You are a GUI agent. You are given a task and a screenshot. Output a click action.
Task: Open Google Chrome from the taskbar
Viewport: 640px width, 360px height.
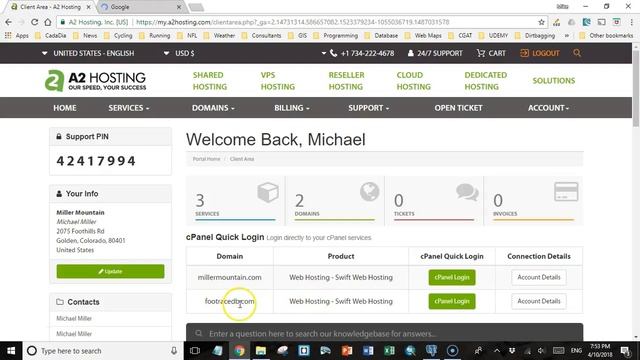(240, 351)
